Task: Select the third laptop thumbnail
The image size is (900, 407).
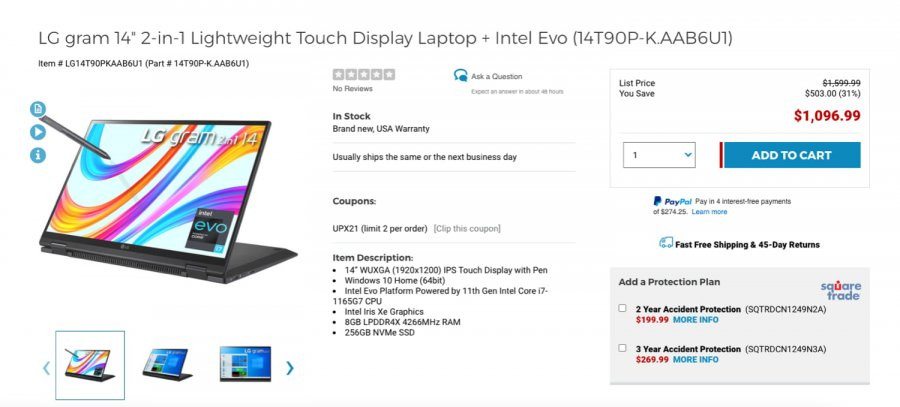Action: 245,364
